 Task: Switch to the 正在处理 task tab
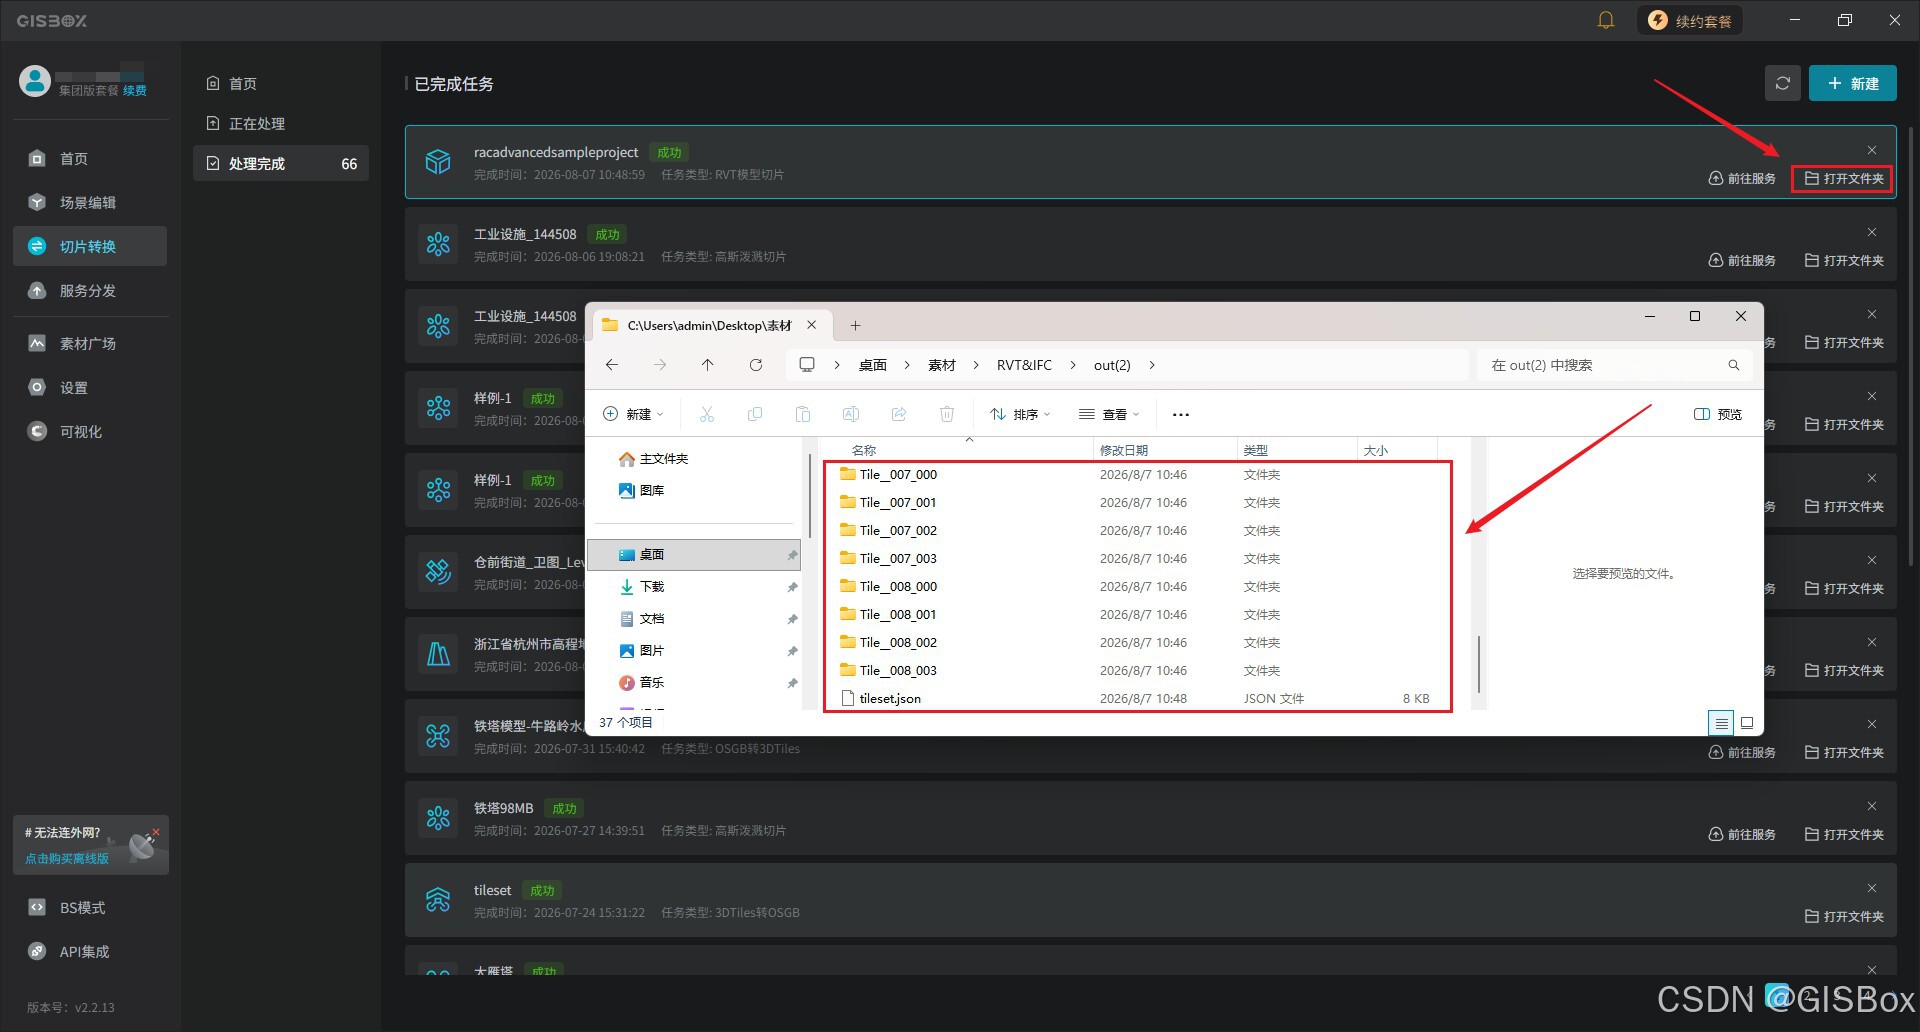click(281, 124)
